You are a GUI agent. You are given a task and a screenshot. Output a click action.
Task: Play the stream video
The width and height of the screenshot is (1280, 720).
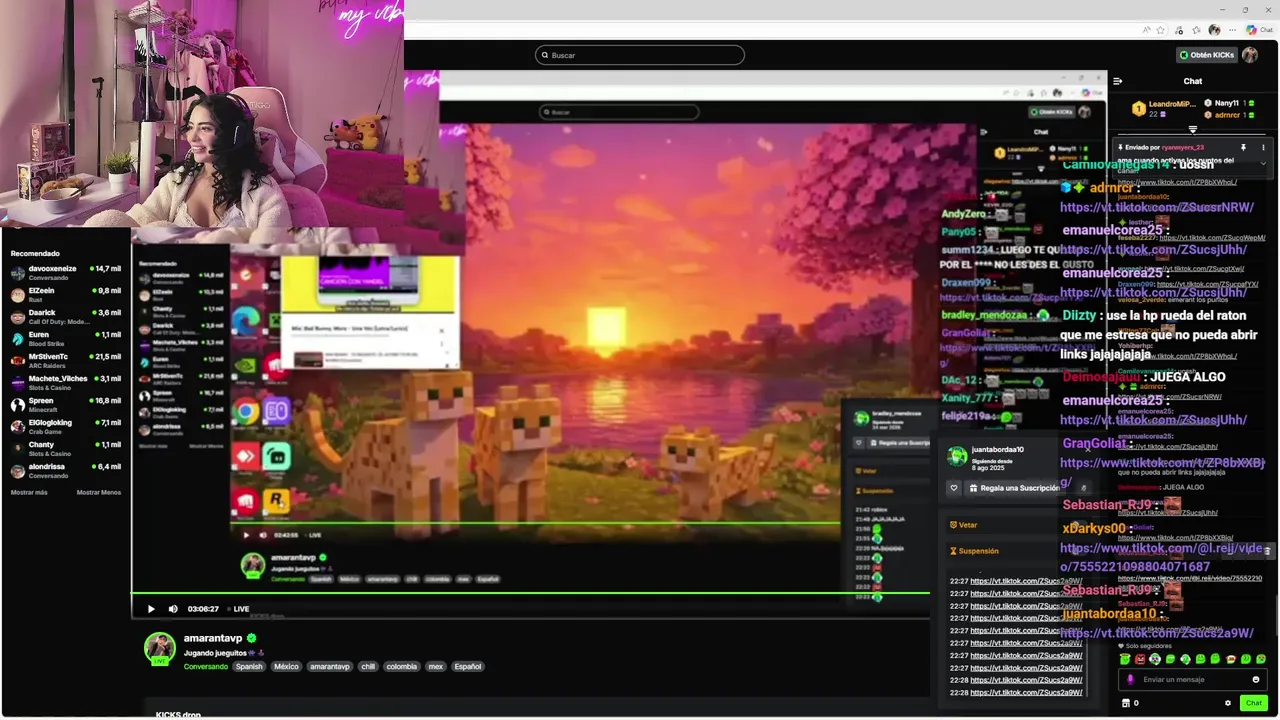(x=151, y=609)
